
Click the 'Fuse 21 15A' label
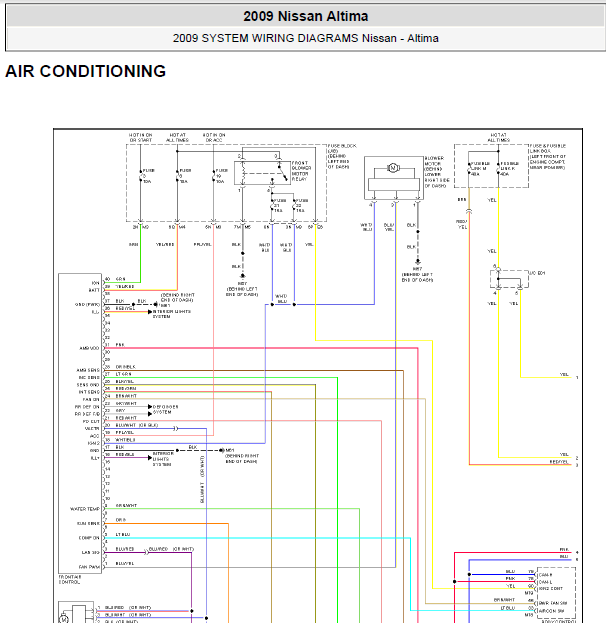(280, 205)
